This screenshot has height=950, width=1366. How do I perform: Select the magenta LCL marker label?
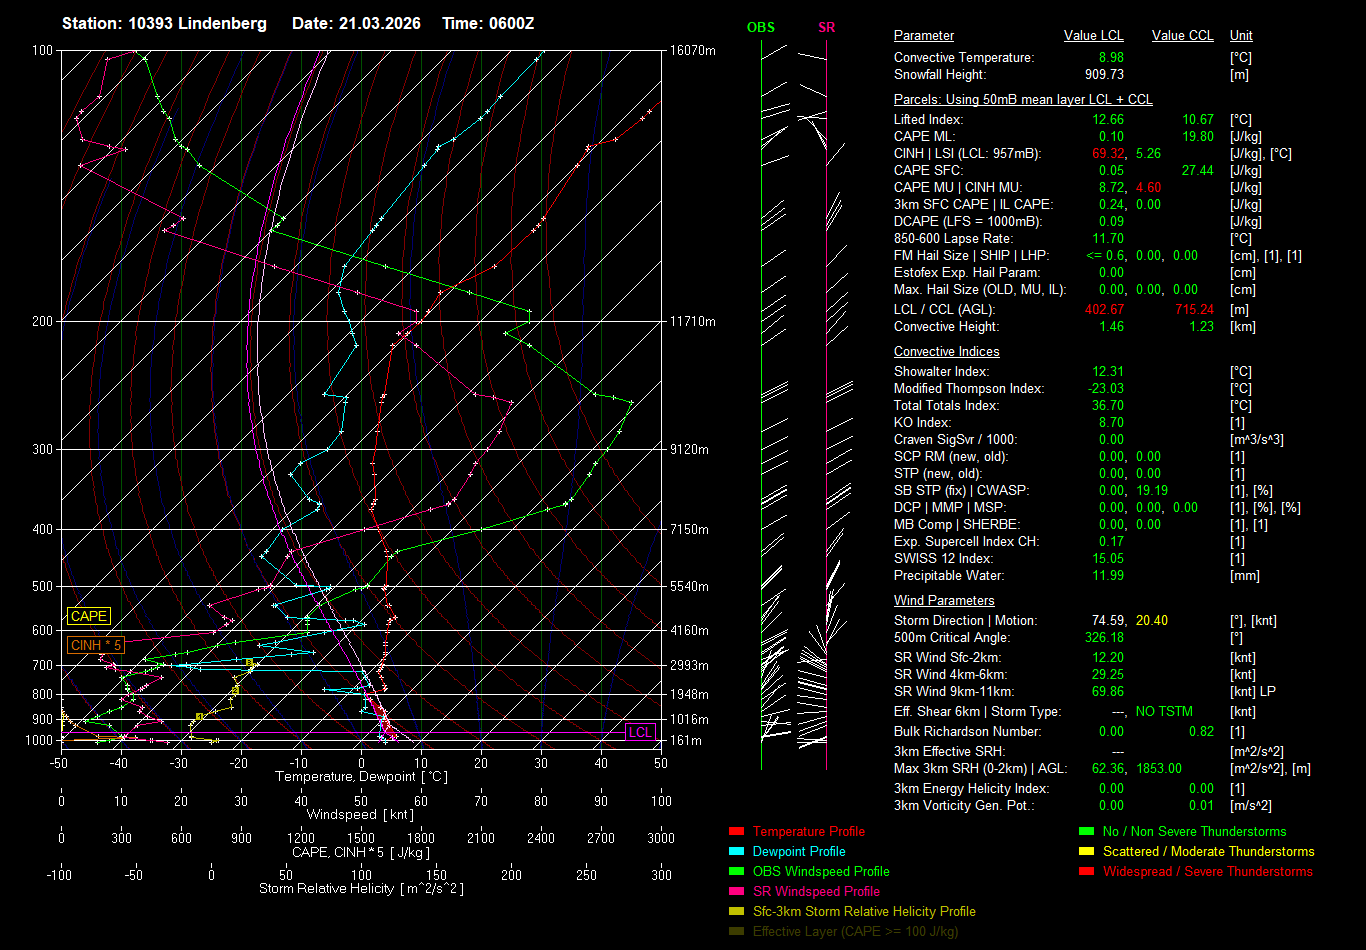click(640, 733)
